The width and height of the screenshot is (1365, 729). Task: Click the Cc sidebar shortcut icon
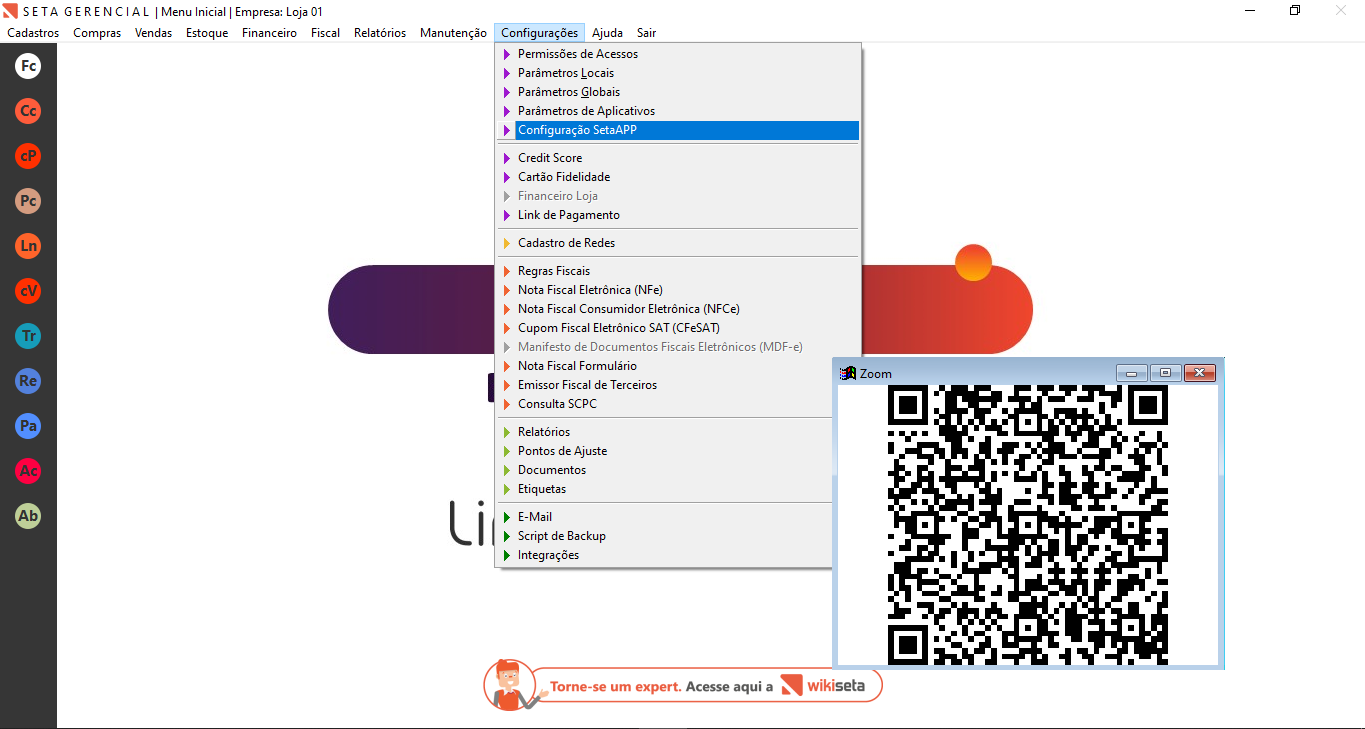28,111
